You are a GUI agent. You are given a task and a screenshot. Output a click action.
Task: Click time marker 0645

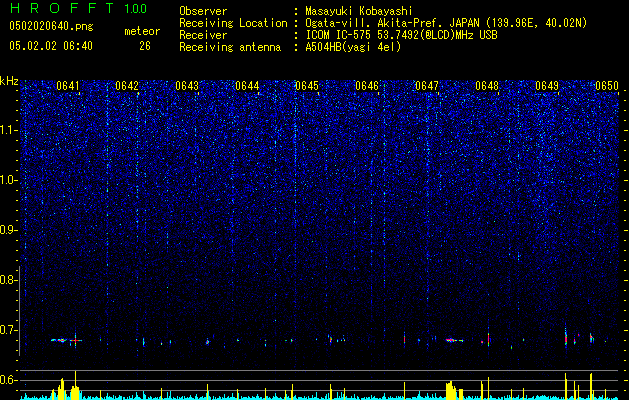(x=307, y=86)
